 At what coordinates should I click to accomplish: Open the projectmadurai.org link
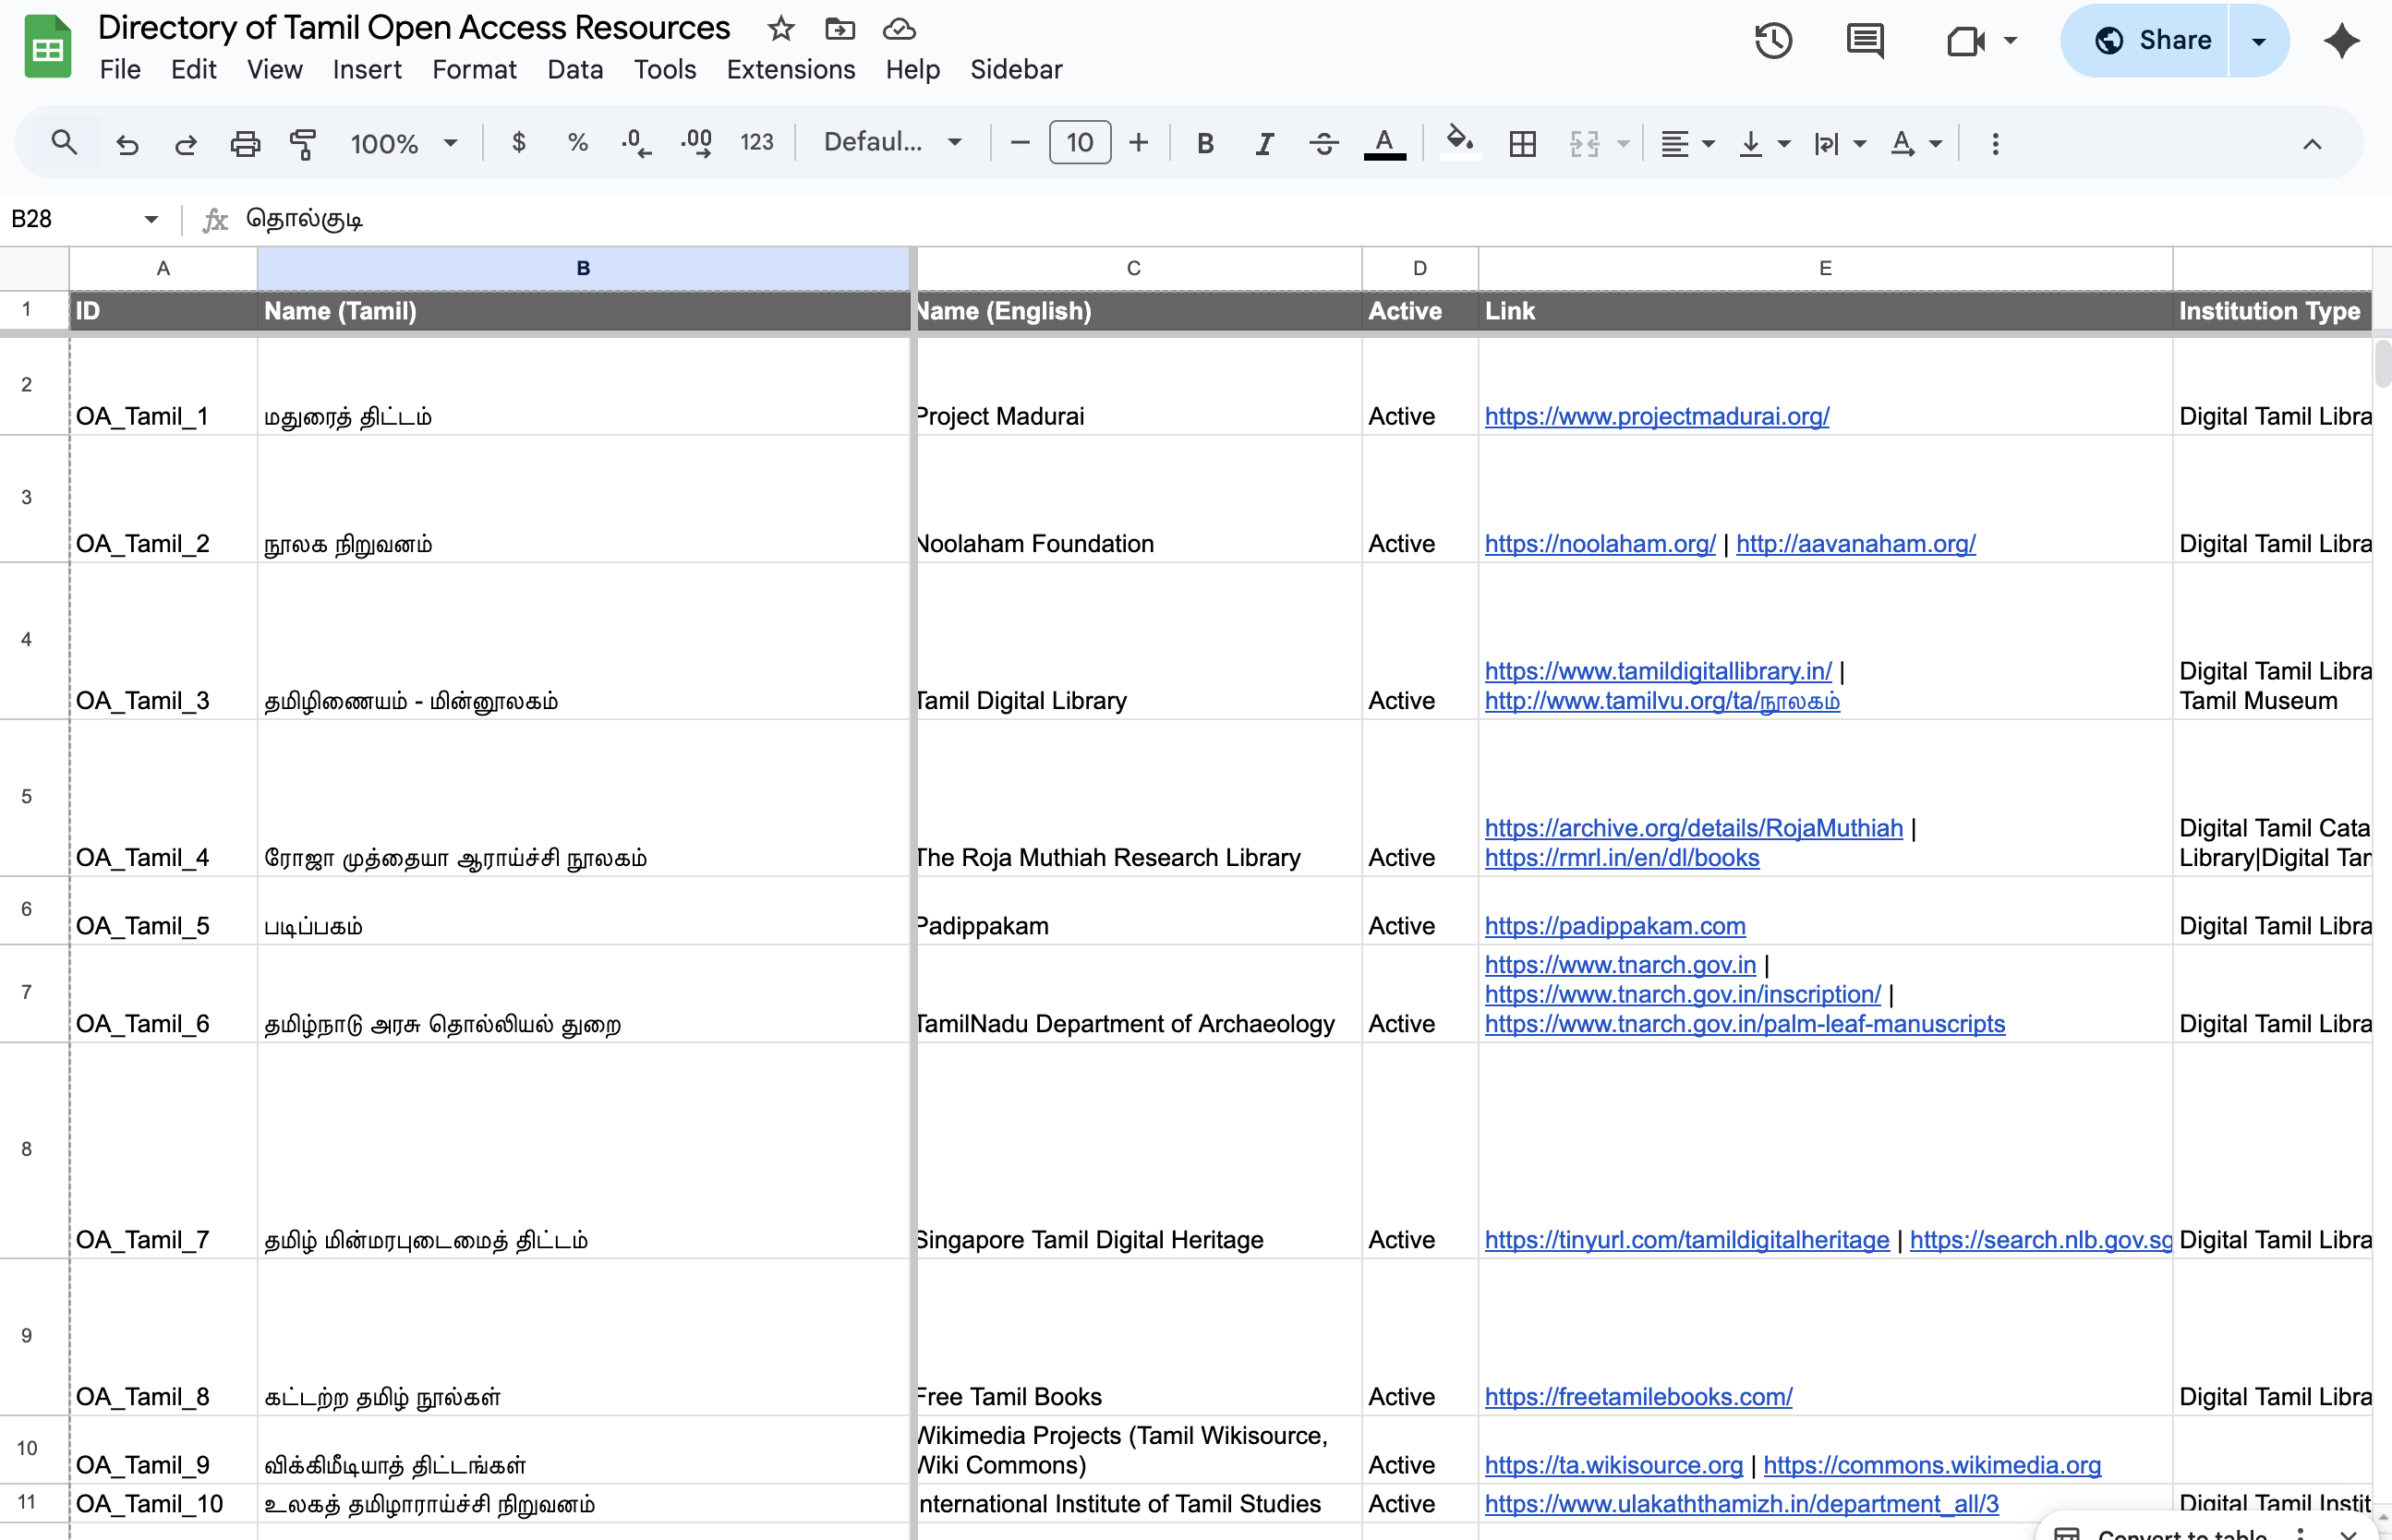coord(1656,416)
